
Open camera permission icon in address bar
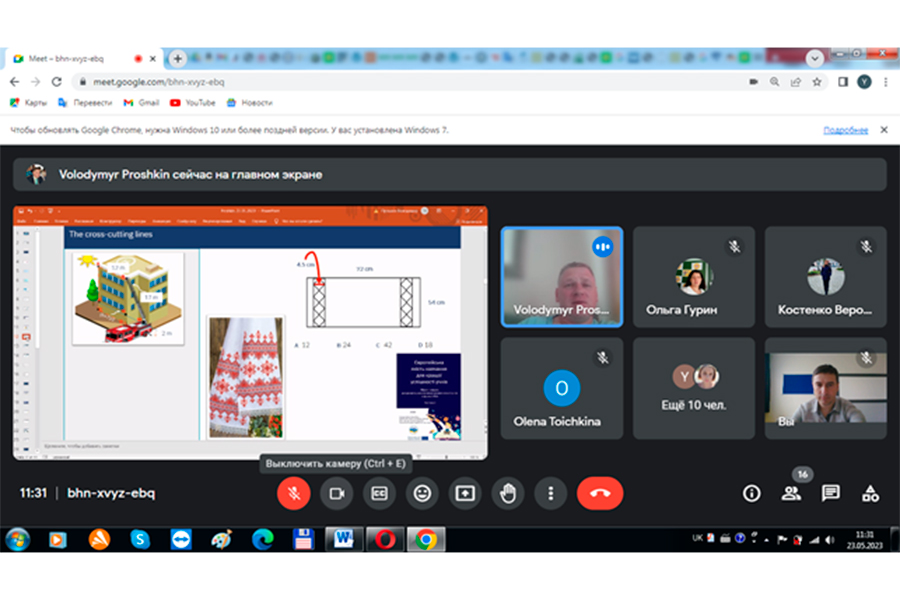tap(754, 82)
